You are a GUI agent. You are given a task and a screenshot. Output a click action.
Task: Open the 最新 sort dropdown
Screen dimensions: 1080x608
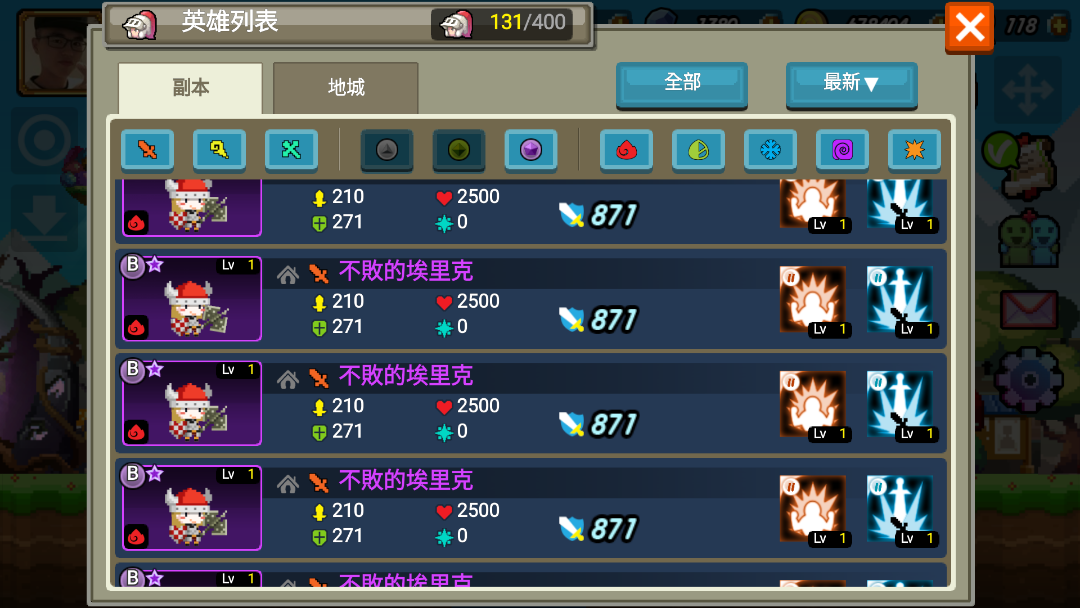(x=851, y=85)
